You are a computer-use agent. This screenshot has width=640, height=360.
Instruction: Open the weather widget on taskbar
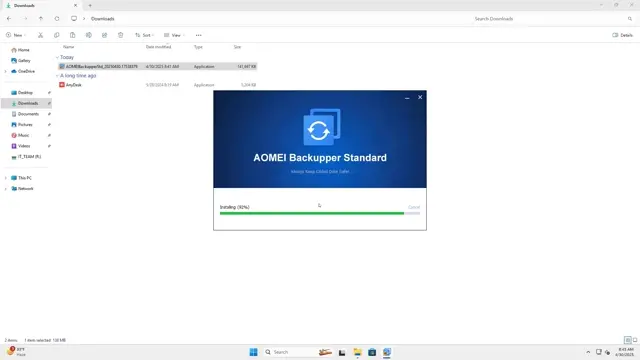(x=16, y=352)
